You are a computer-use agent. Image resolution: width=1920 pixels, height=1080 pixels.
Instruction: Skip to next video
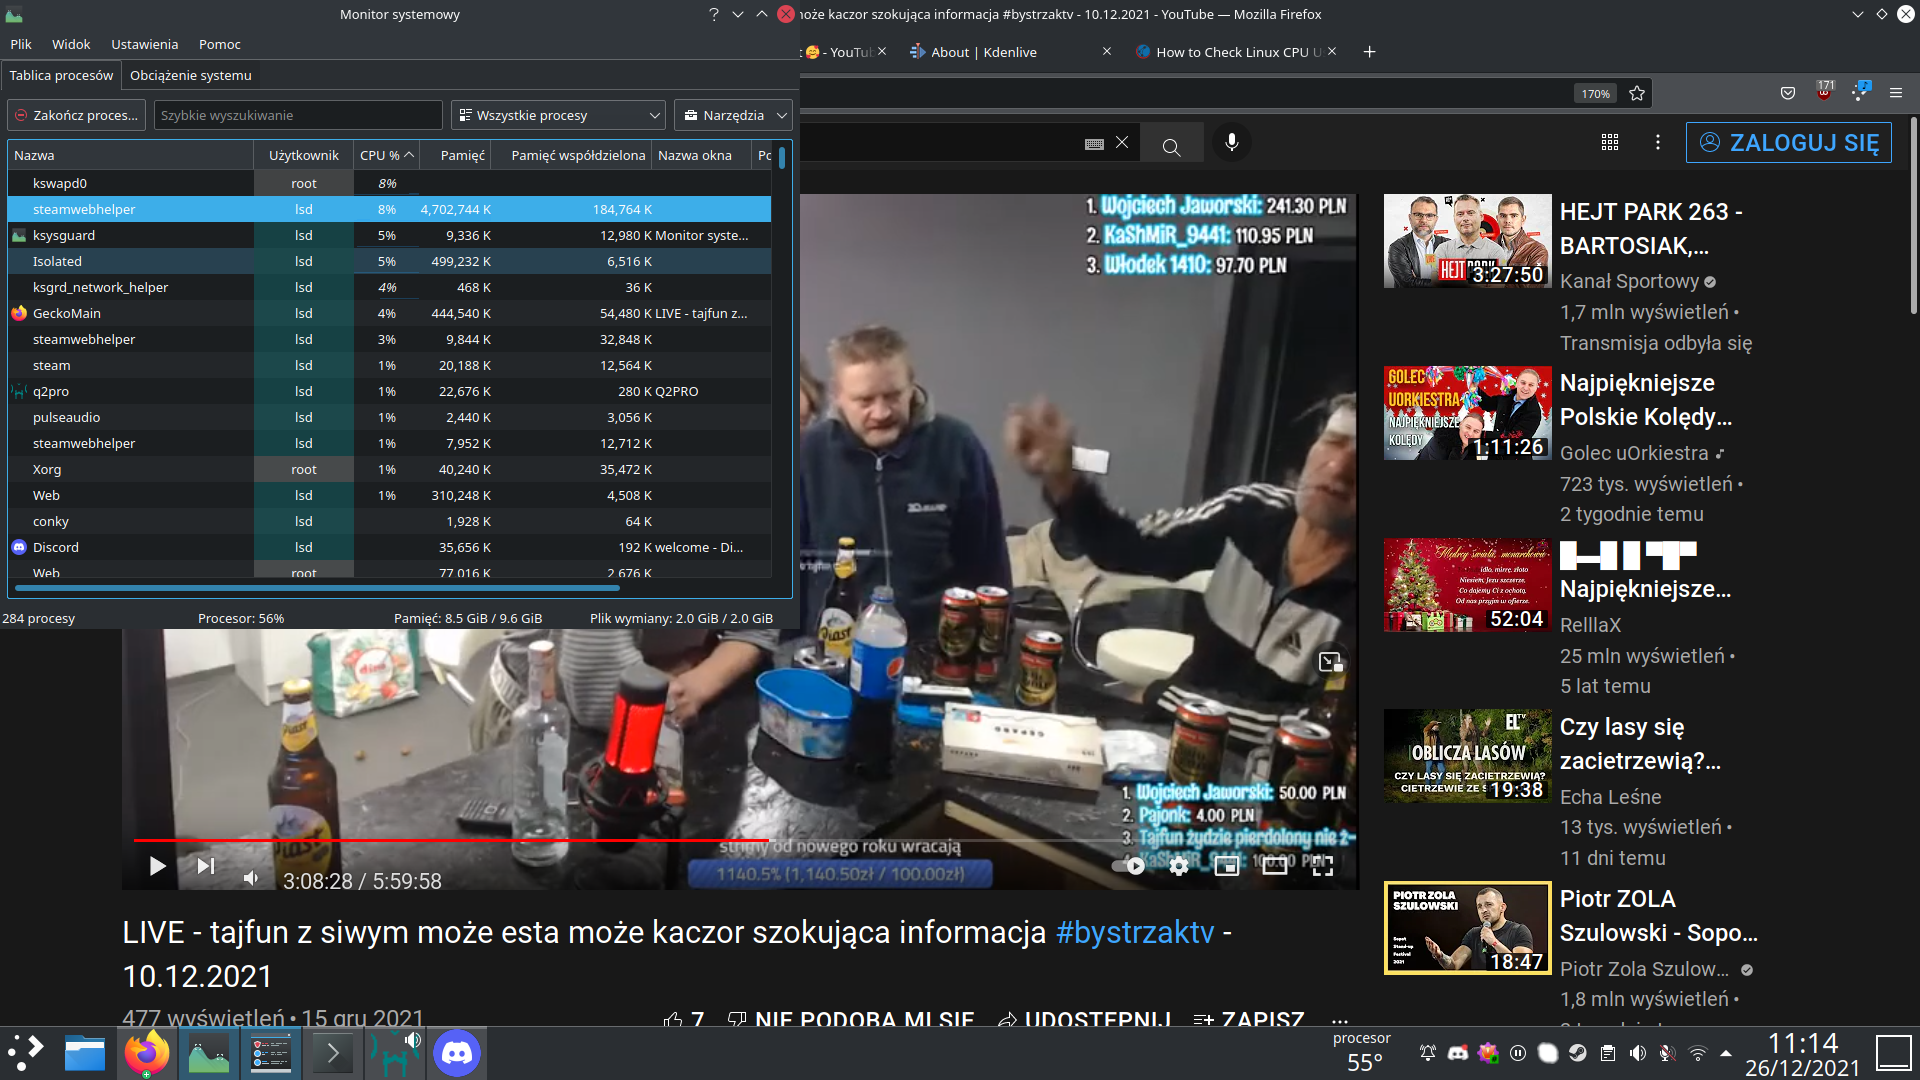[x=206, y=866]
